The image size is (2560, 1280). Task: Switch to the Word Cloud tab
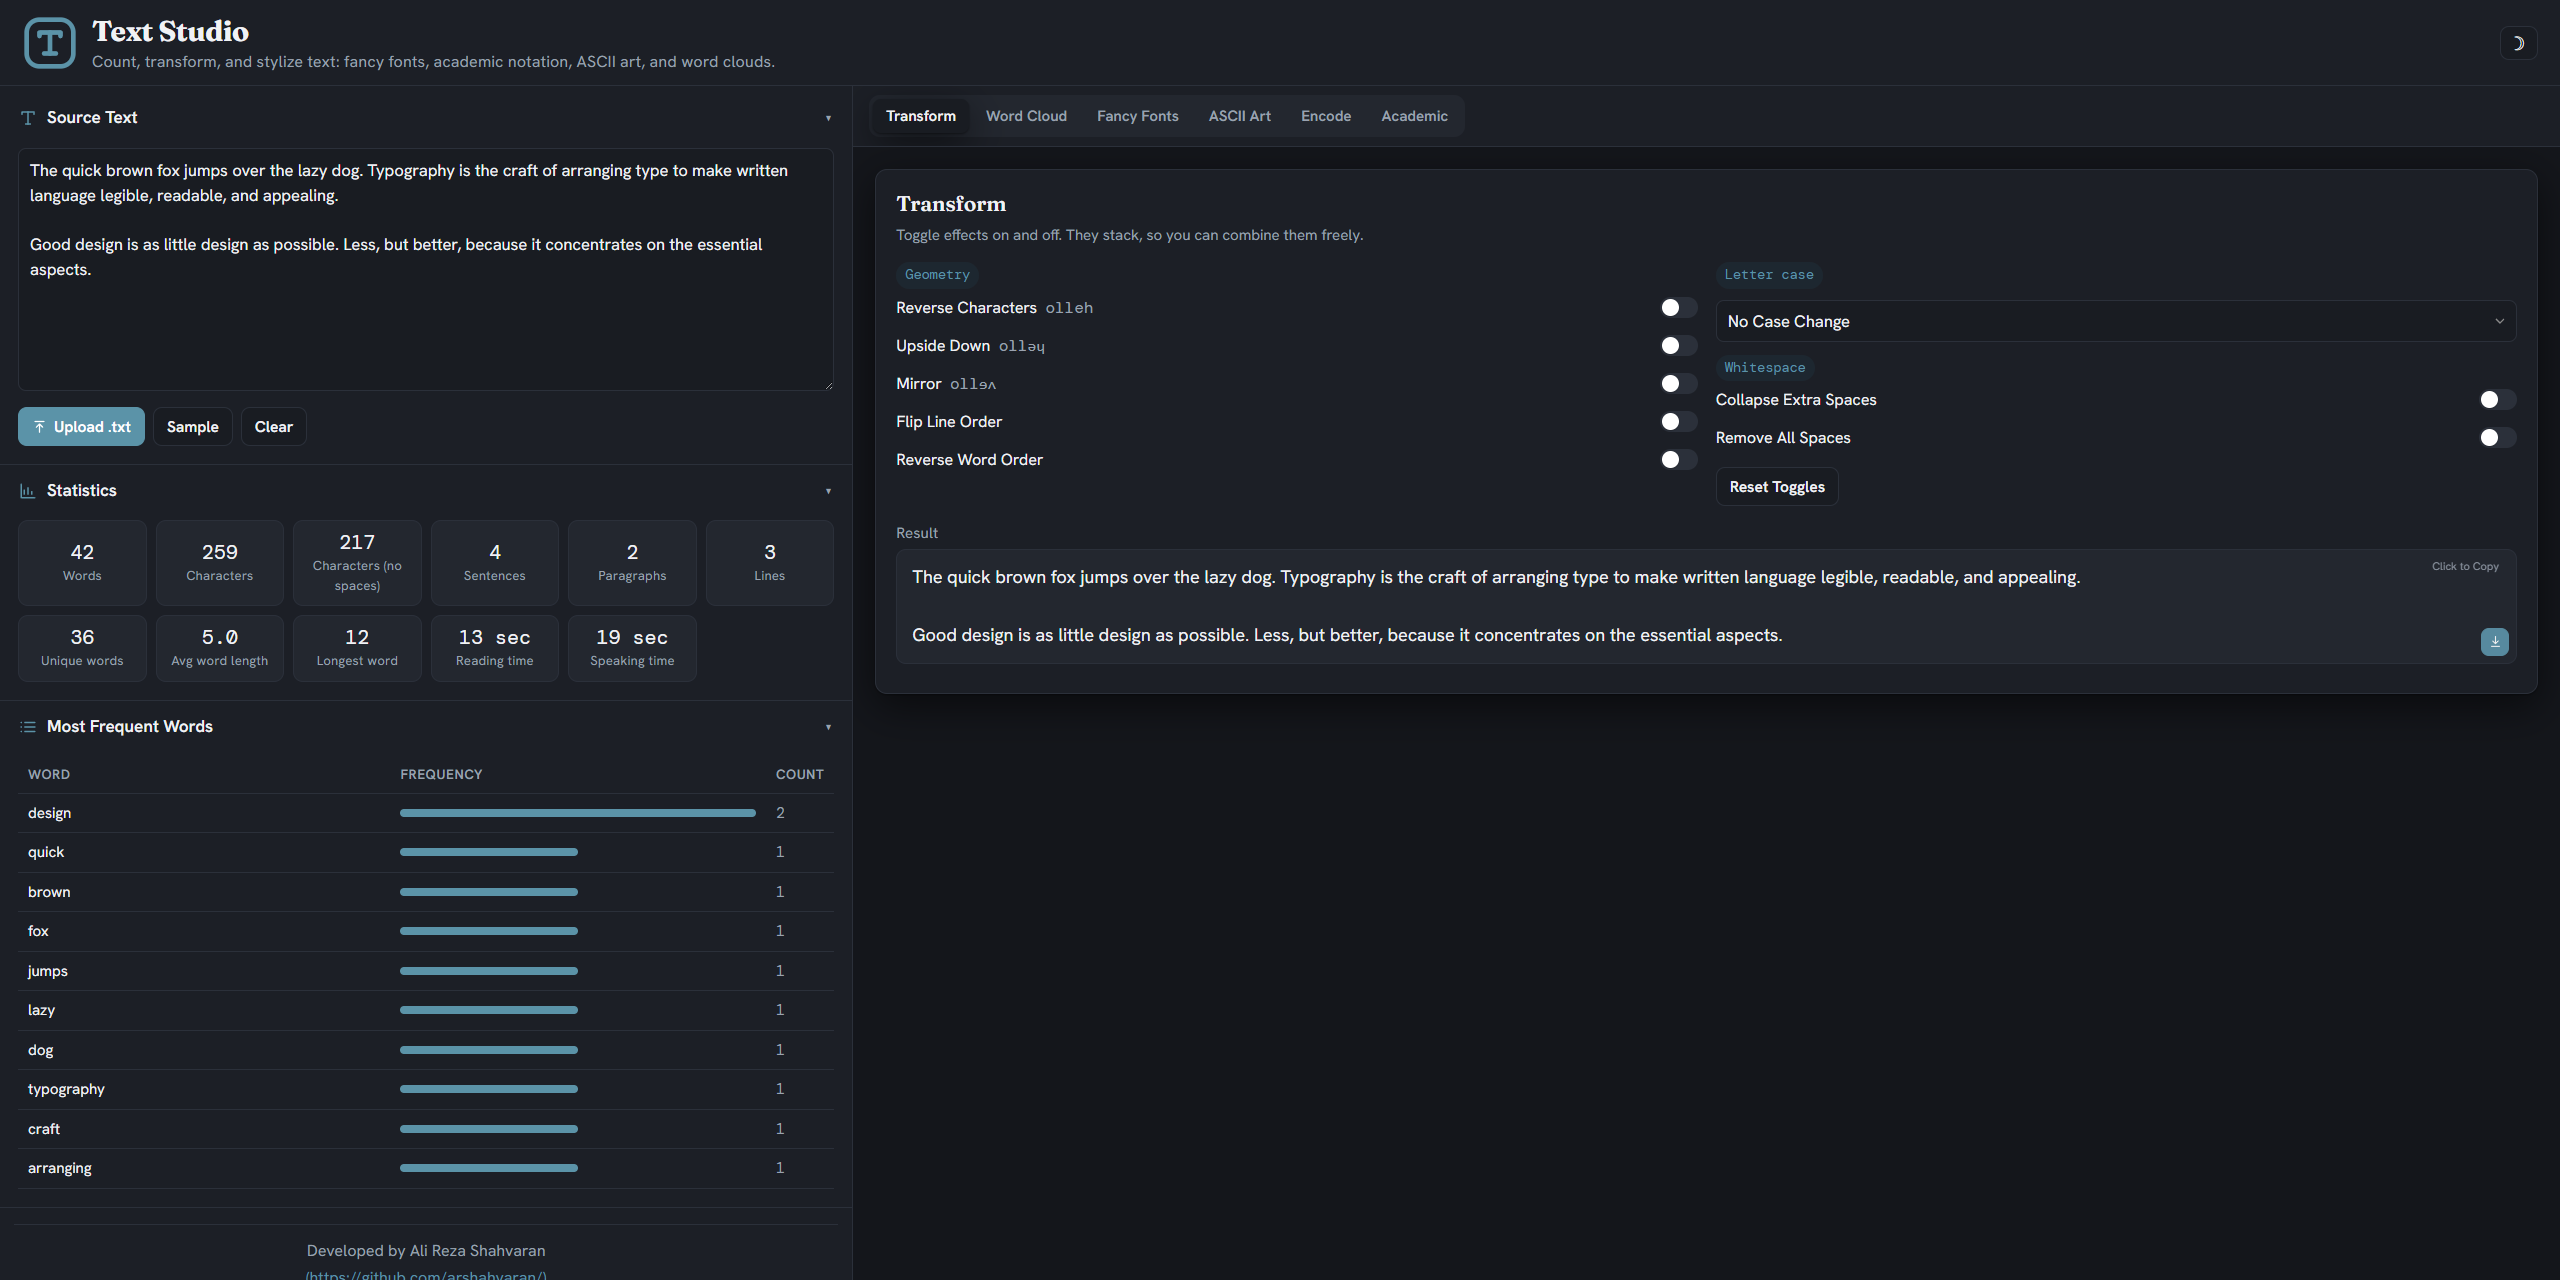tap(1026, 116)
